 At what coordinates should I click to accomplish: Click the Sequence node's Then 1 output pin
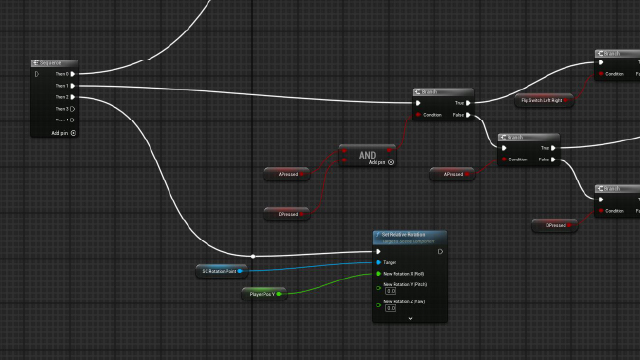tap(73, 86)
